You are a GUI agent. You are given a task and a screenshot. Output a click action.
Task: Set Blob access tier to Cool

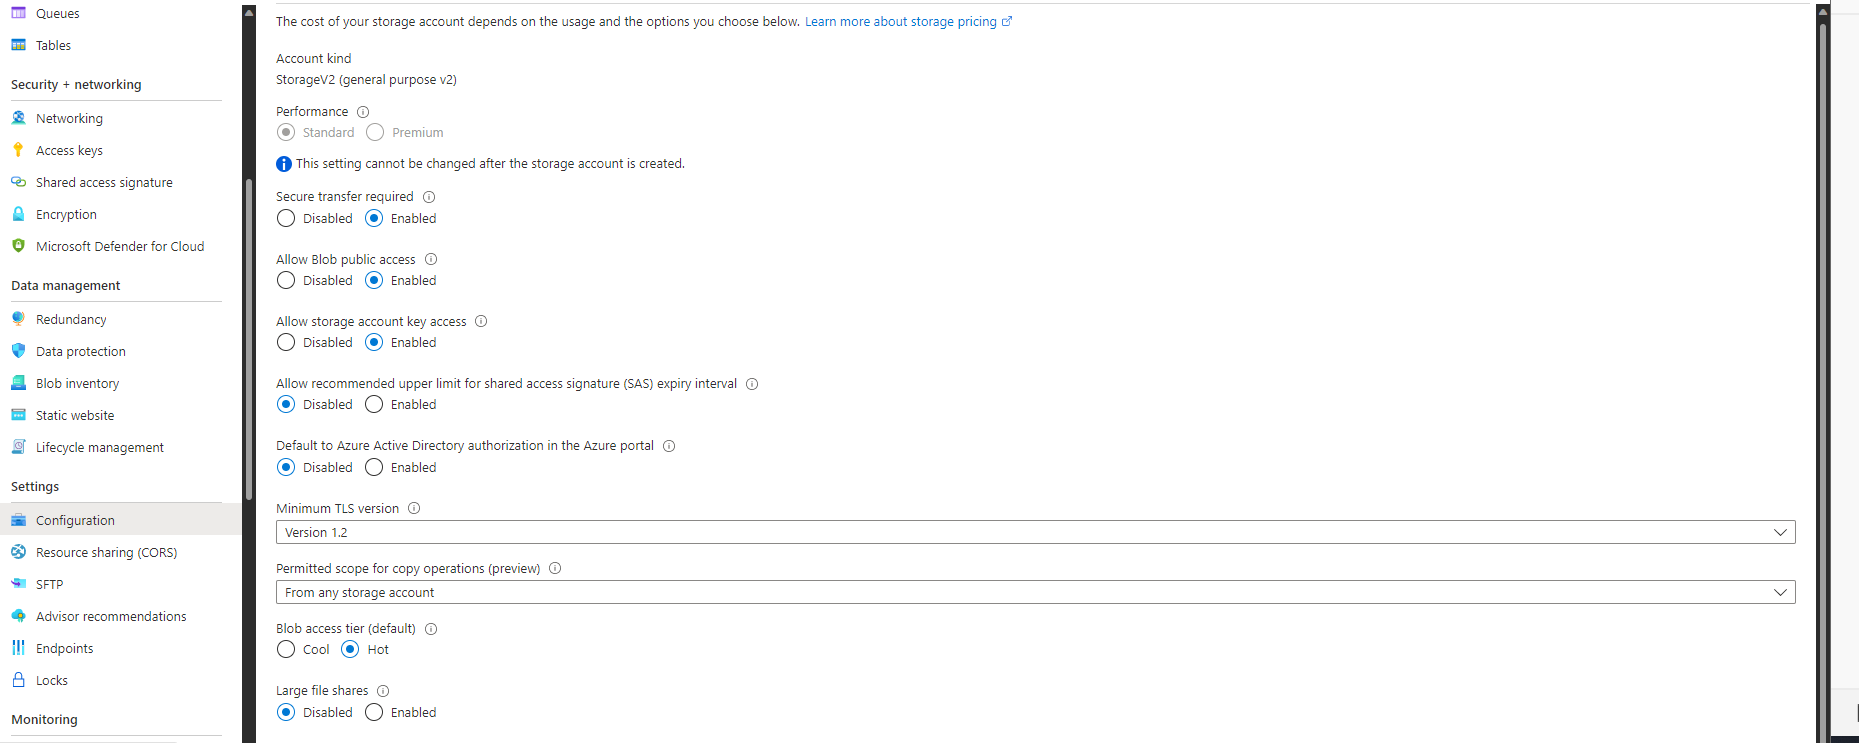[x=286, y=649]
